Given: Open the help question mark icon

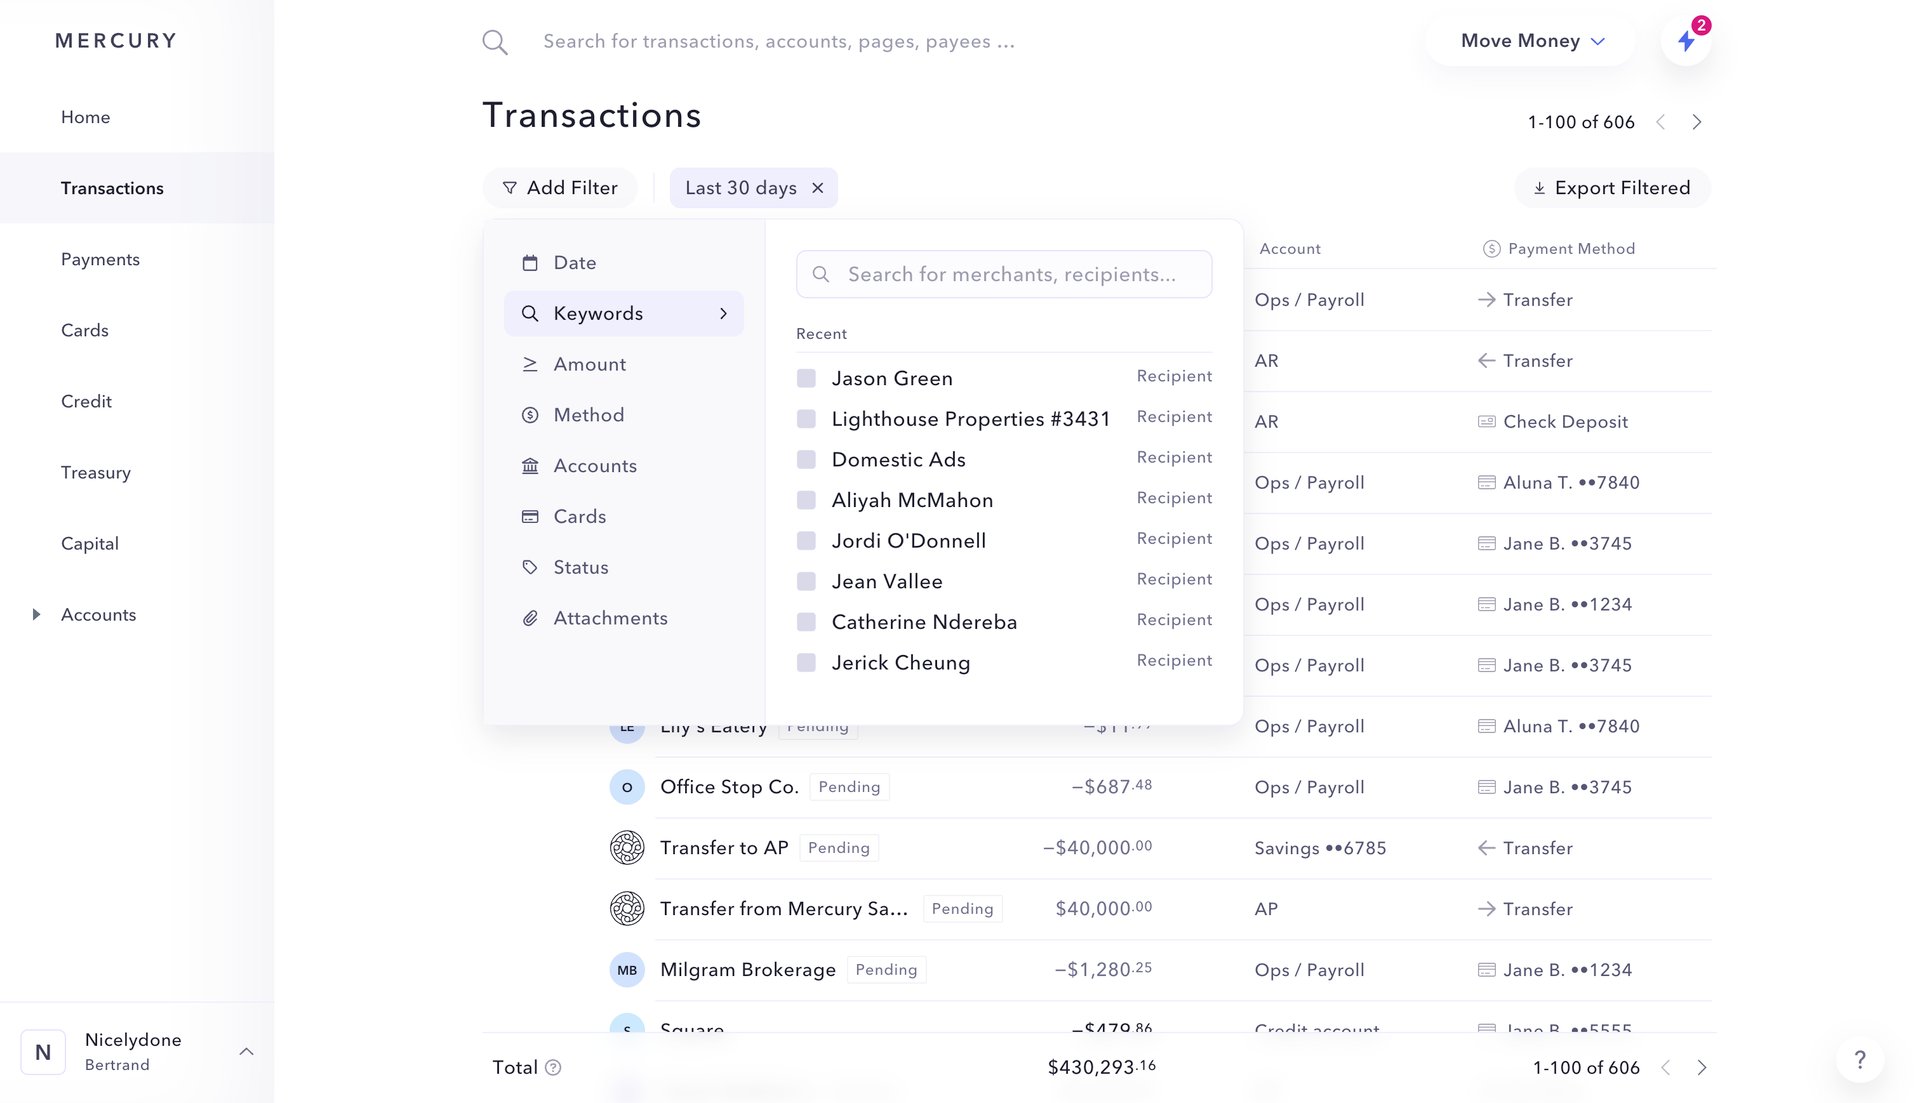Looking at the screenshot, I should pyautogui.click(x=1860, y=1059).
